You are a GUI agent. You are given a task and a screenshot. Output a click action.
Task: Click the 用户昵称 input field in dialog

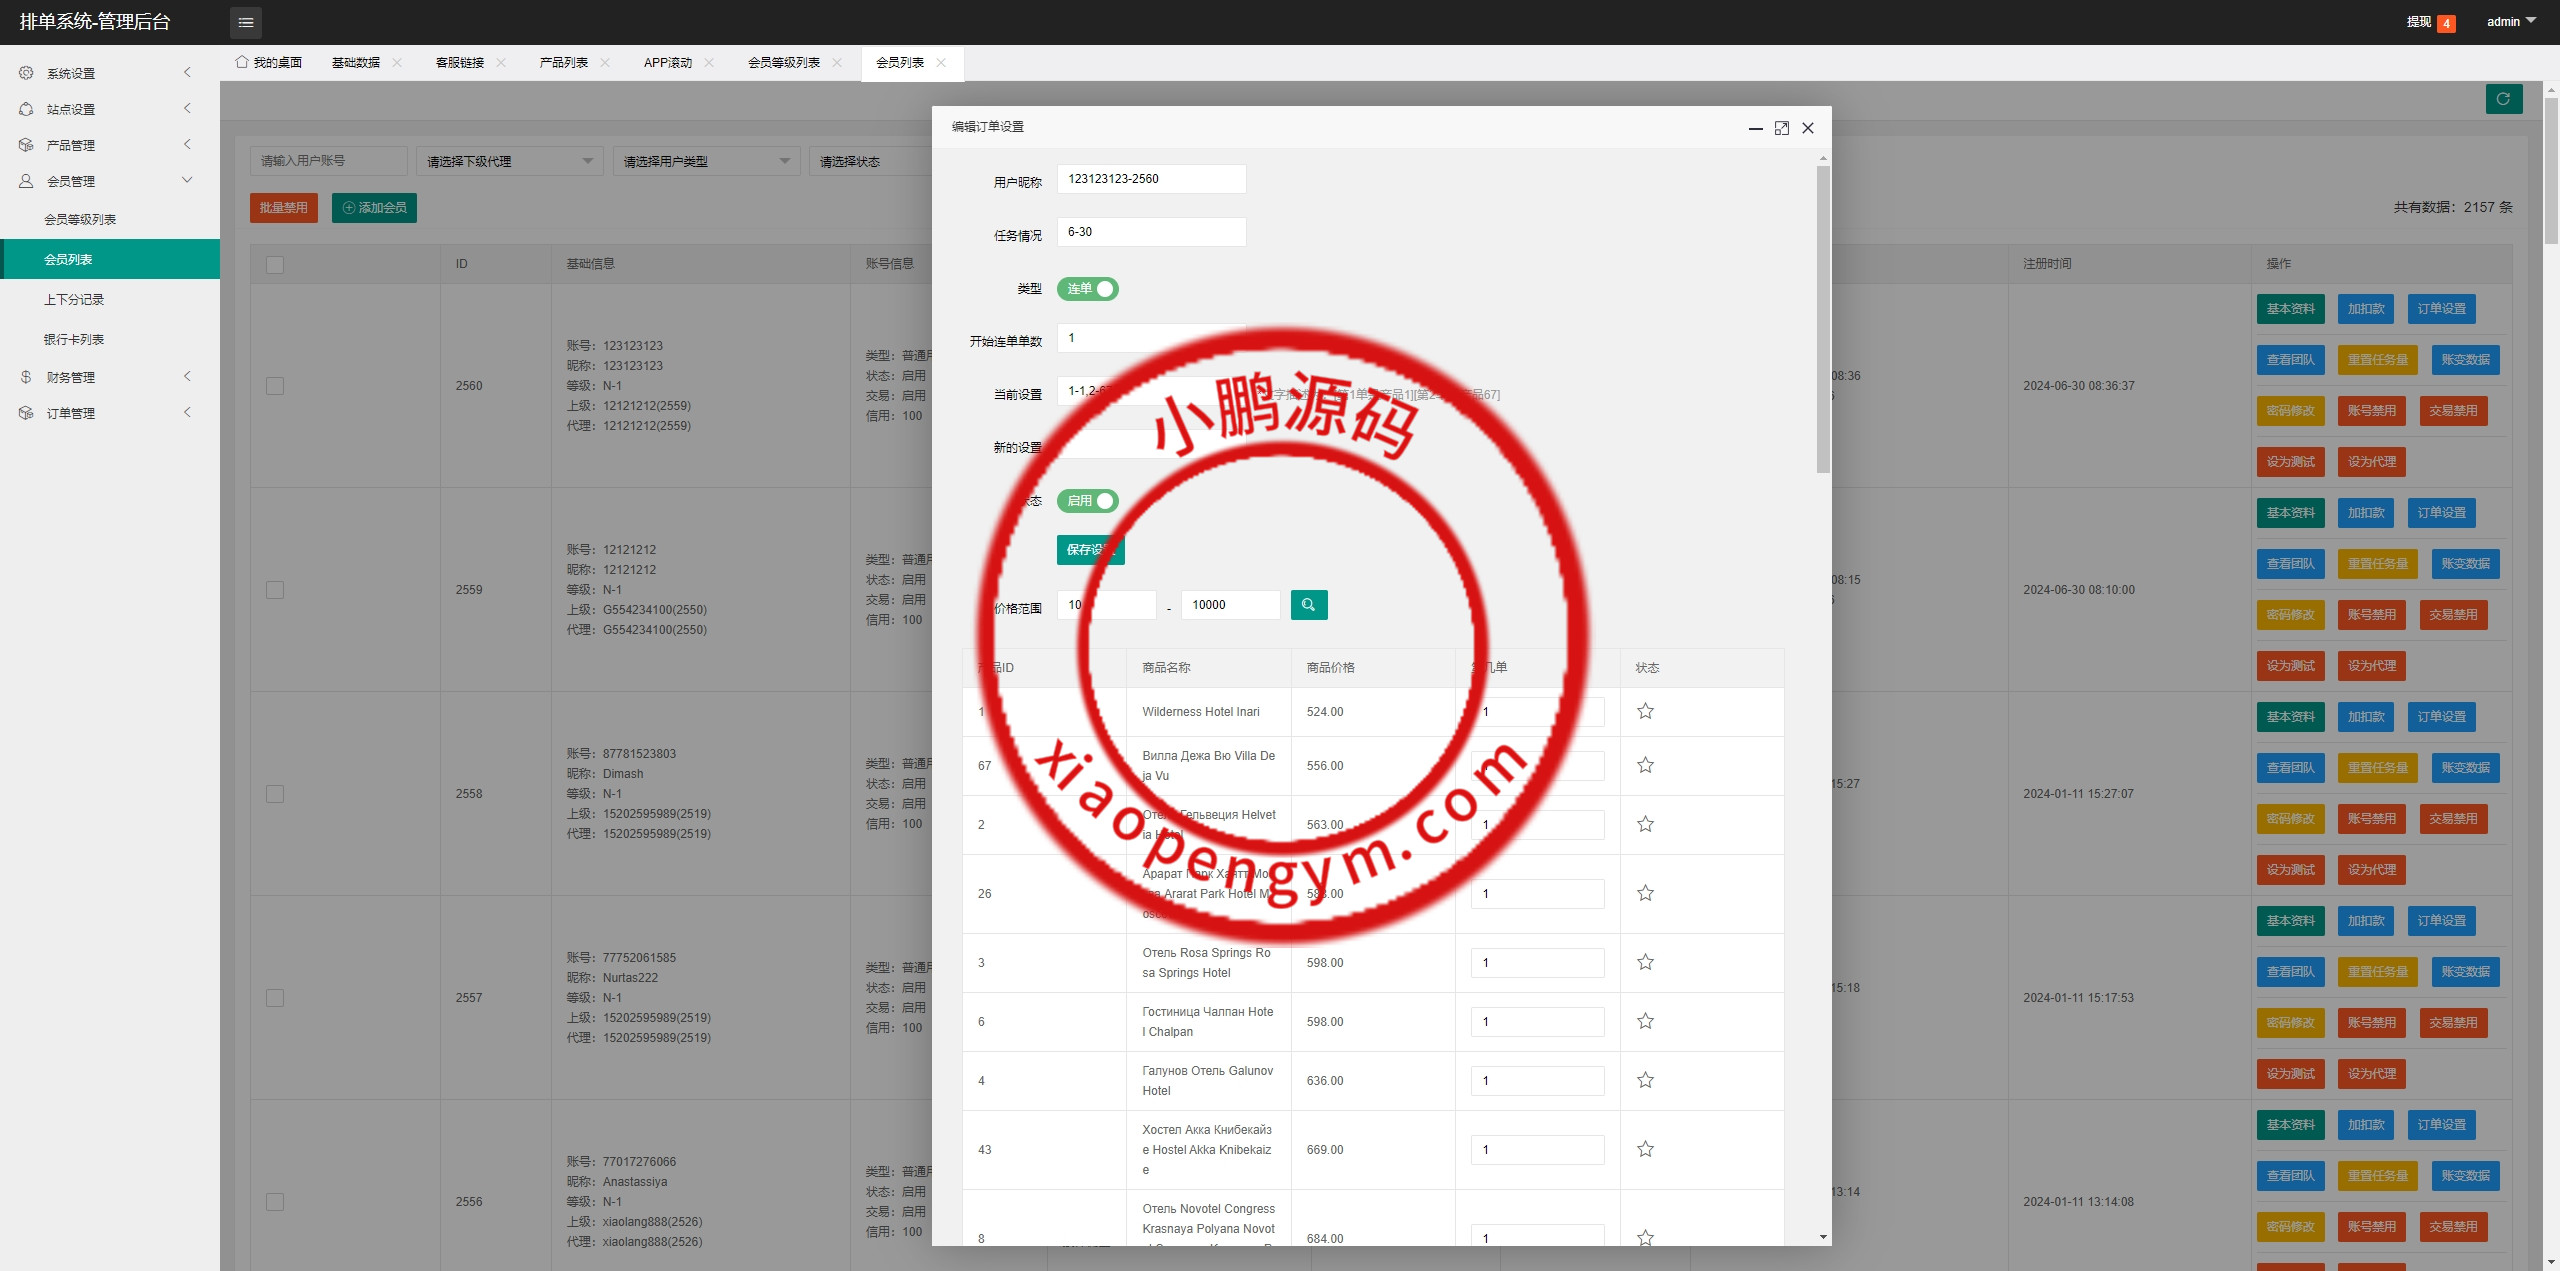pos(1152,179)
